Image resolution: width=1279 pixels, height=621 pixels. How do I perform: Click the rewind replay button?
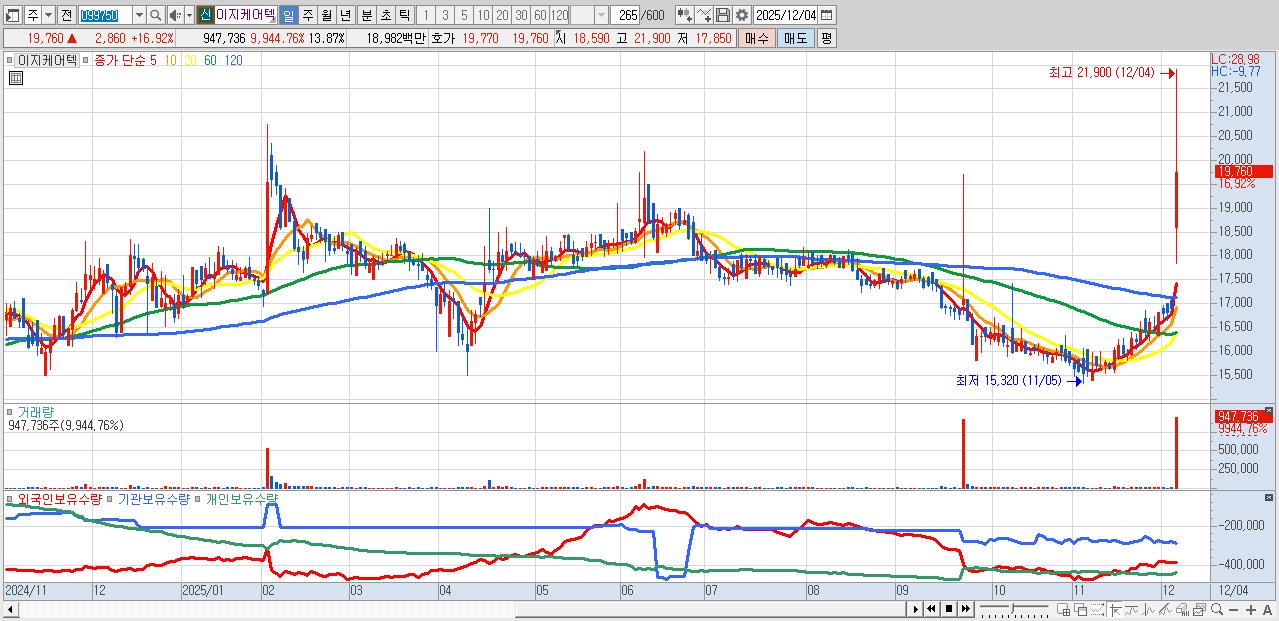[x=931, y=608]
